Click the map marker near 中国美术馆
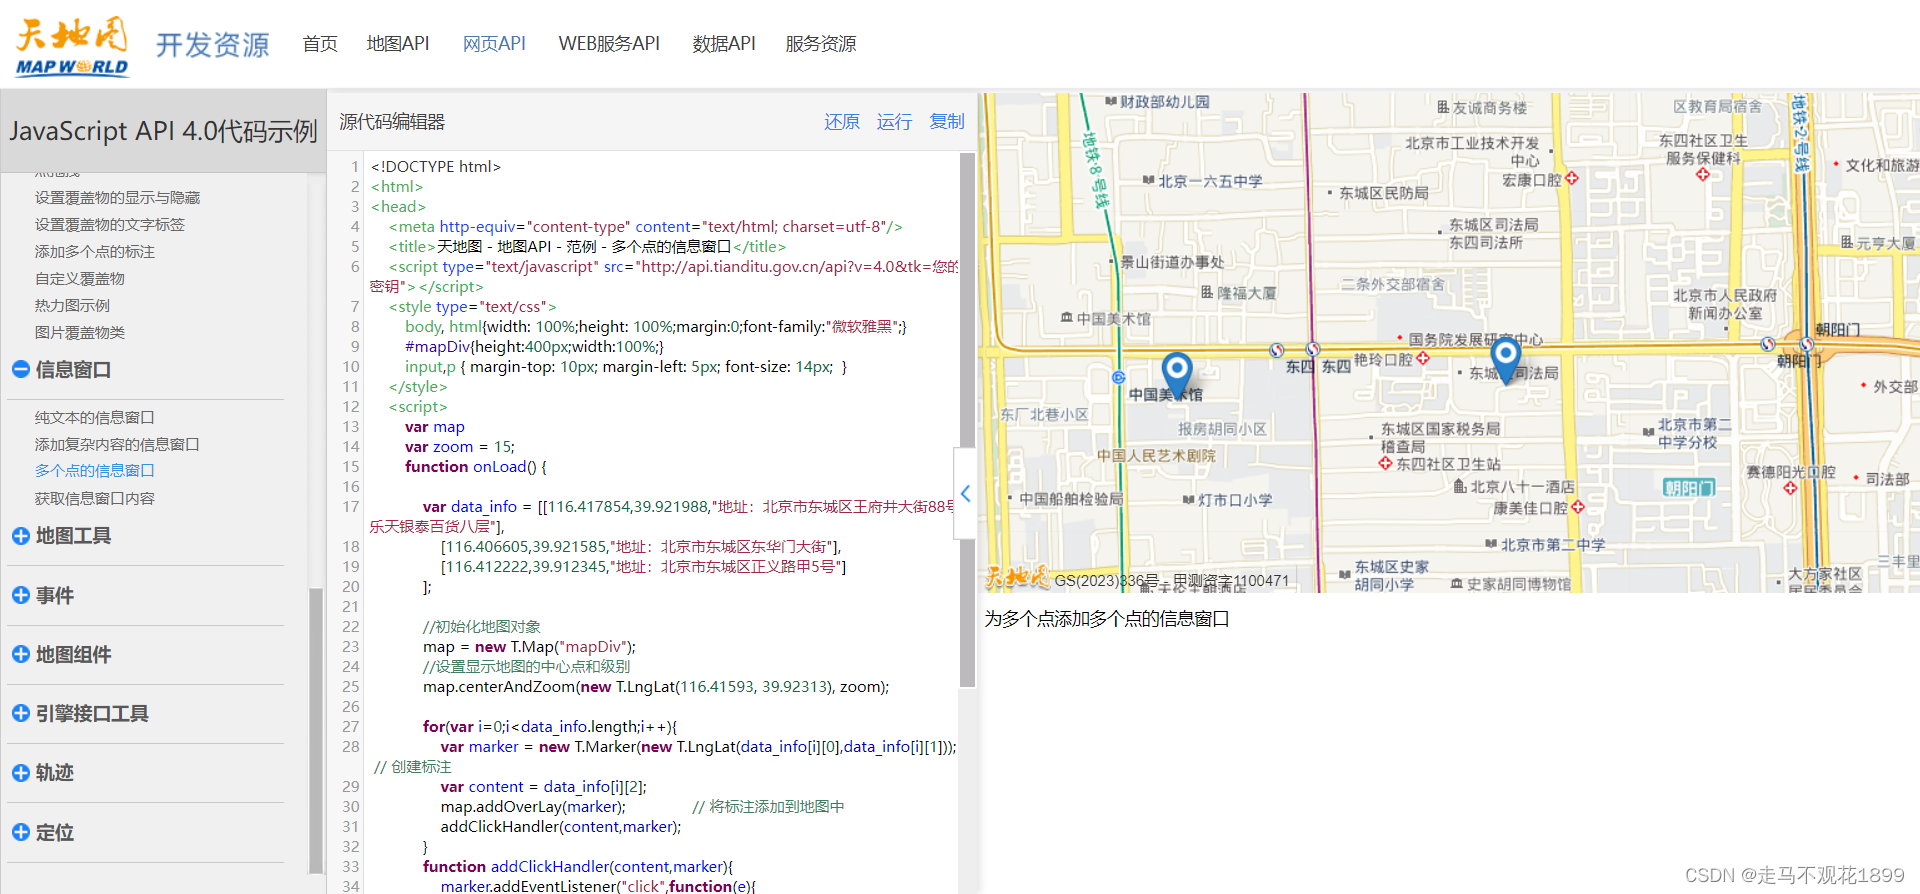This screenshot has height=894, width=1920. (1177, 375)
